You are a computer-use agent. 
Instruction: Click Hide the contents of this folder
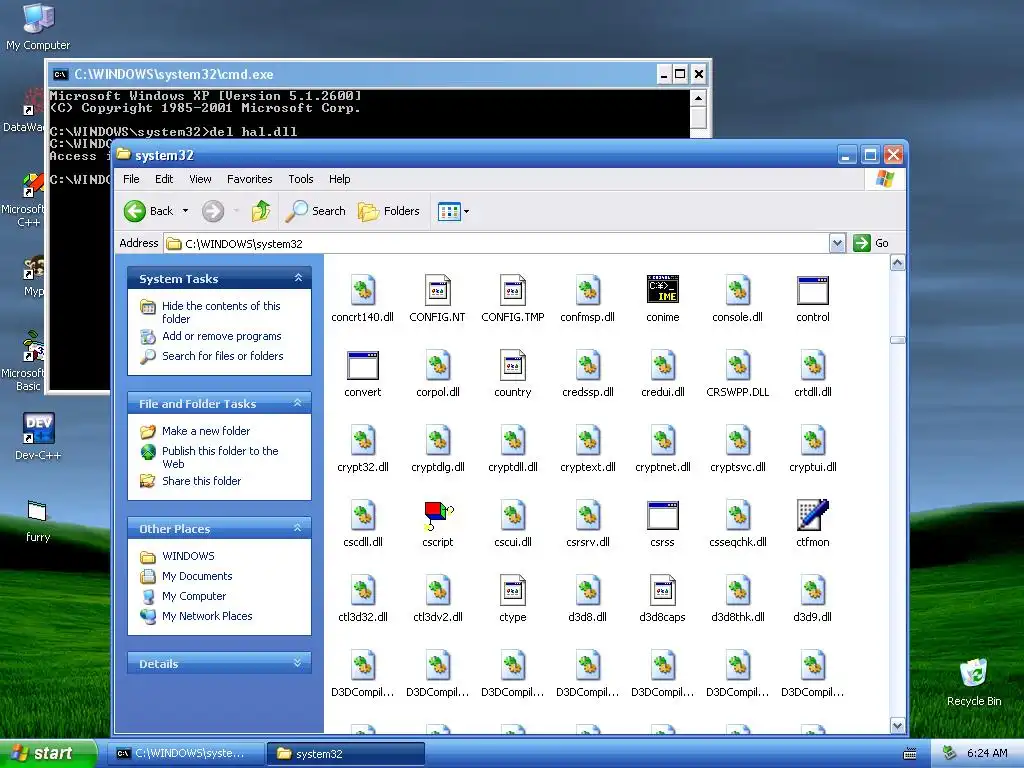[221, 312]
